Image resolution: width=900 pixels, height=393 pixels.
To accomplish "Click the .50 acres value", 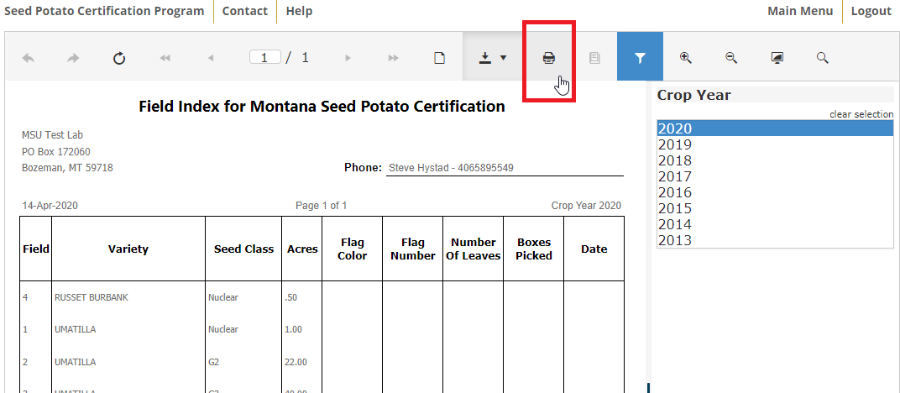I will (x=291, y=298).
